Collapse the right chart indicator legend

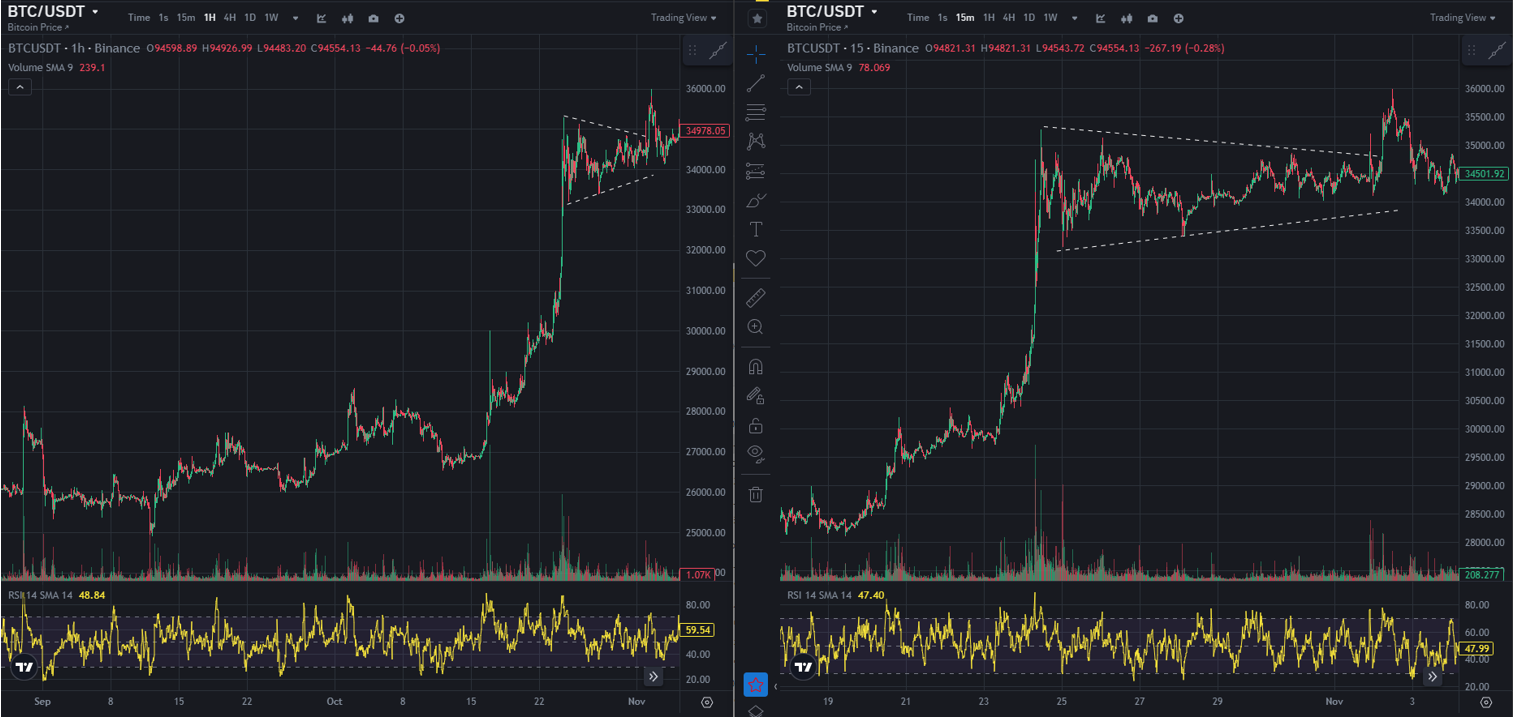tap(798, 87)
